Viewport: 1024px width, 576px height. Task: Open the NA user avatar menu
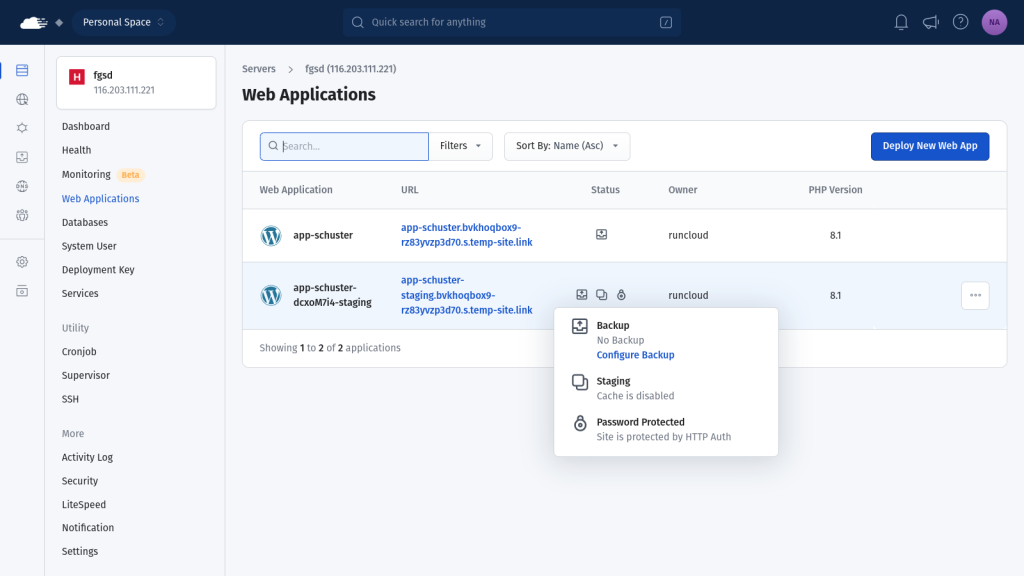click(994, 22)
